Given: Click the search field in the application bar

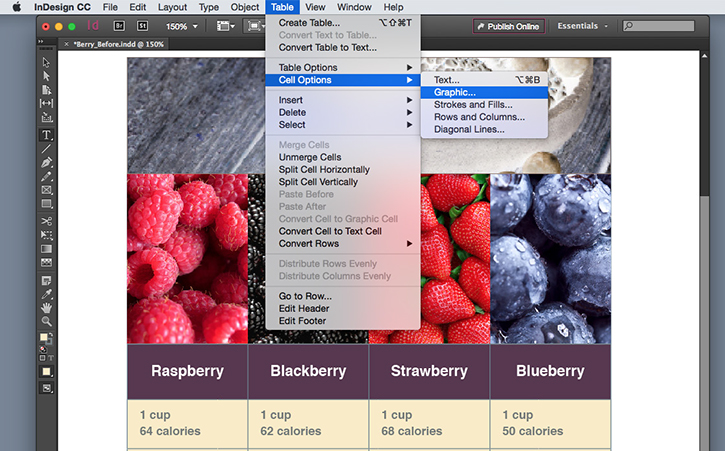Looking at the screenshot, I should tap(658, 26).
